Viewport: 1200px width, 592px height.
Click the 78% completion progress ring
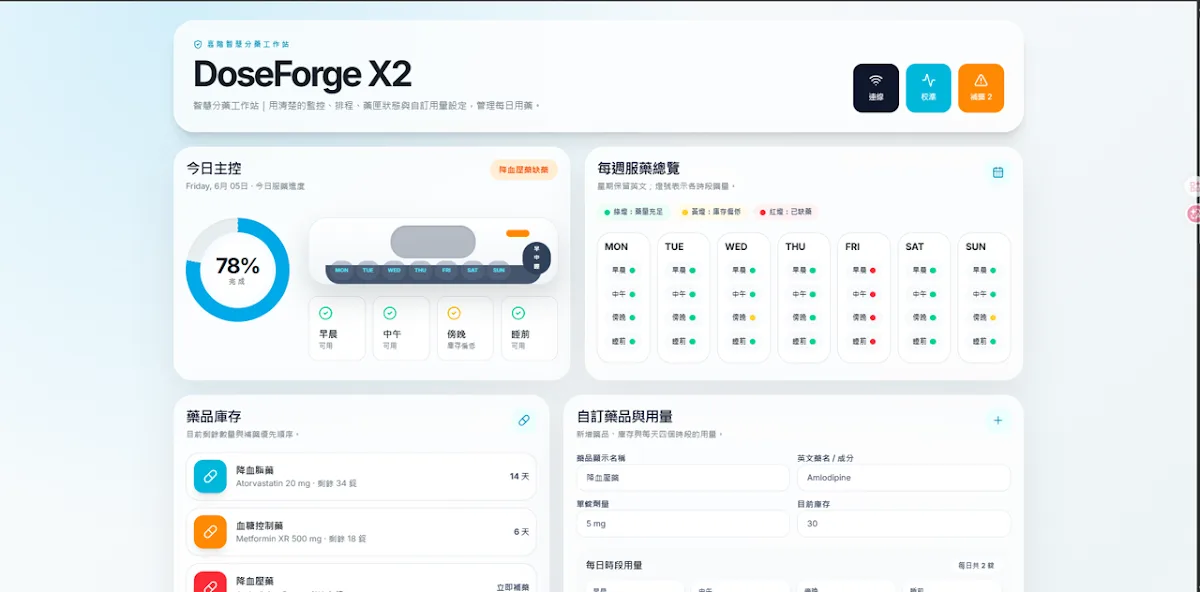(x=238, y=270)
